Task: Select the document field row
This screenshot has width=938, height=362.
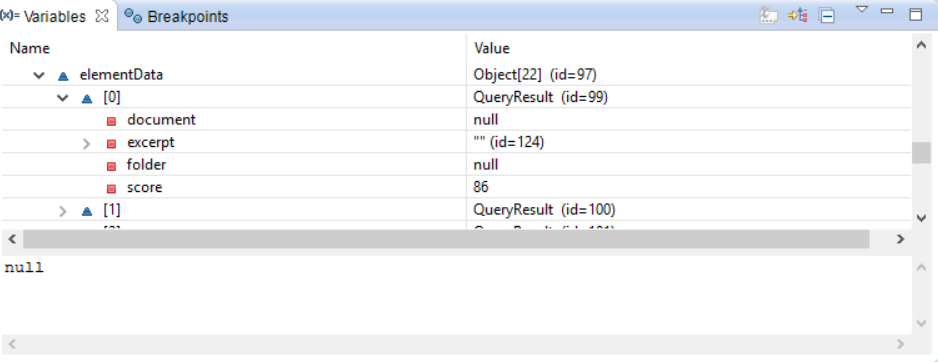Action: click(x=456, y=120)
